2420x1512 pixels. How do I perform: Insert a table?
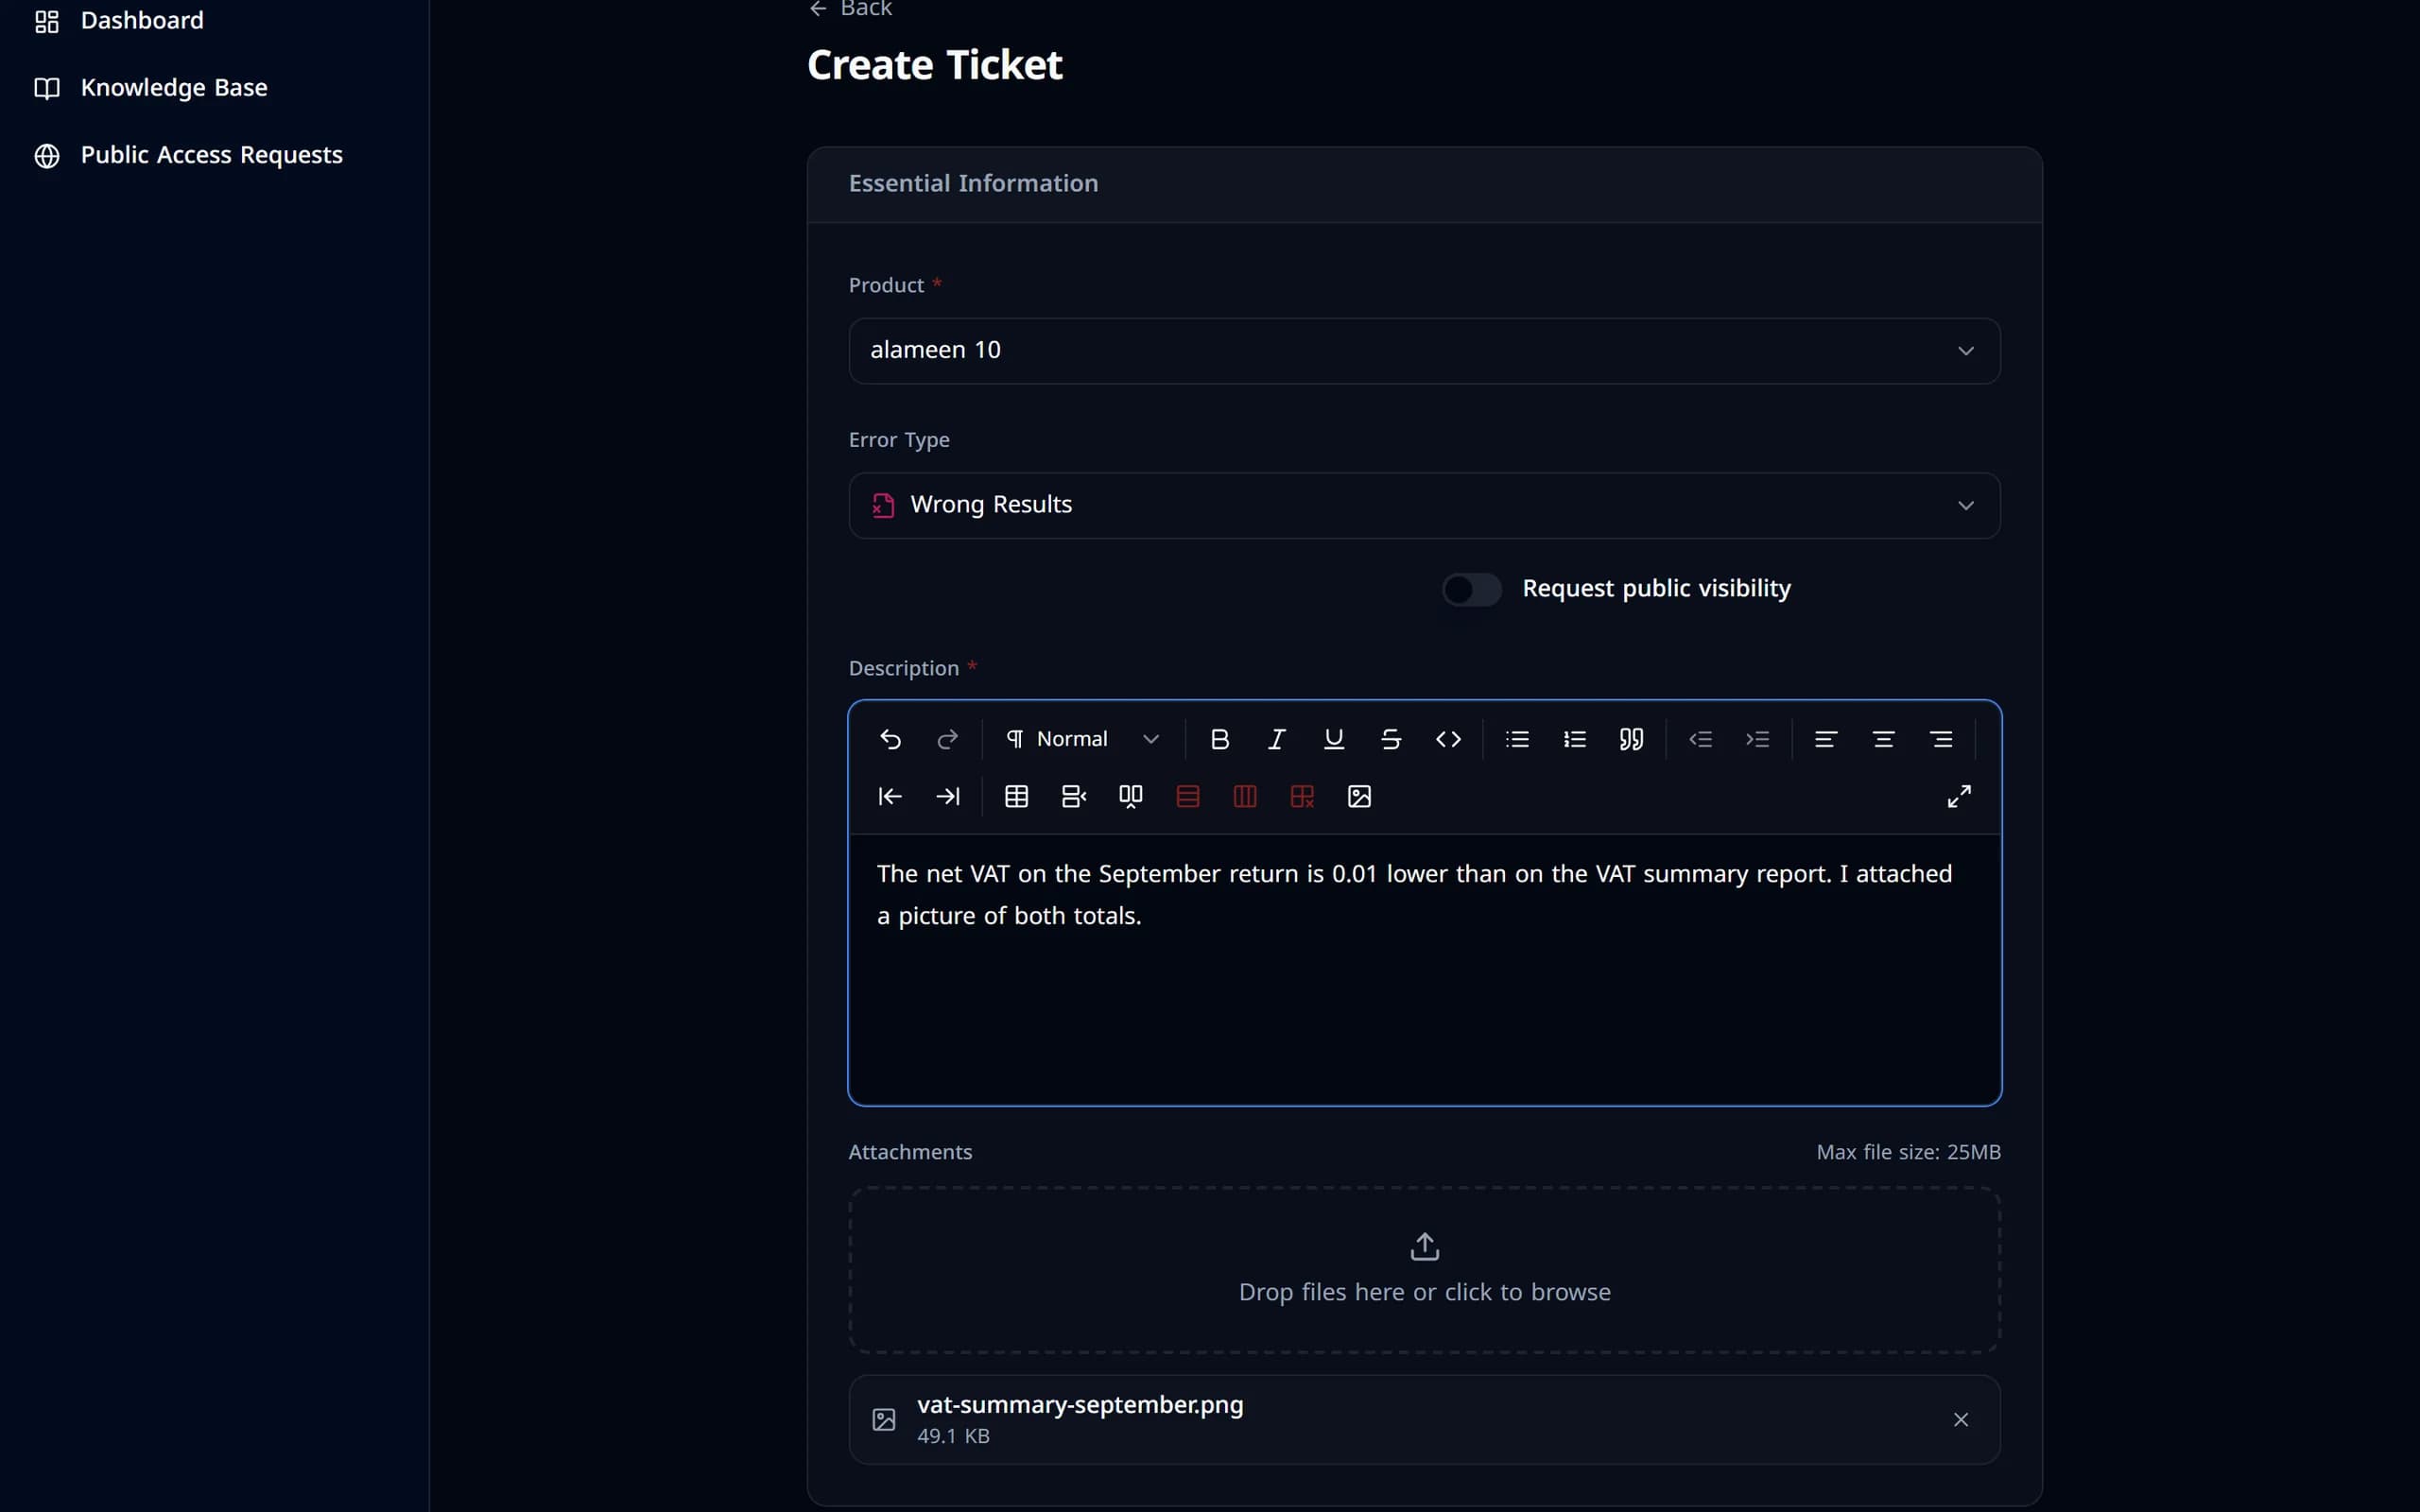1016,796
